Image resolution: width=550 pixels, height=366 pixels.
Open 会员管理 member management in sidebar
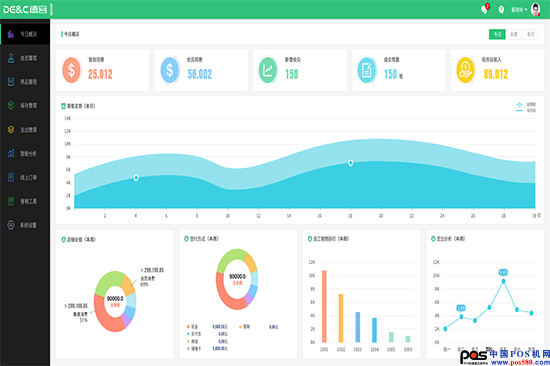click(x=25, y=58)
